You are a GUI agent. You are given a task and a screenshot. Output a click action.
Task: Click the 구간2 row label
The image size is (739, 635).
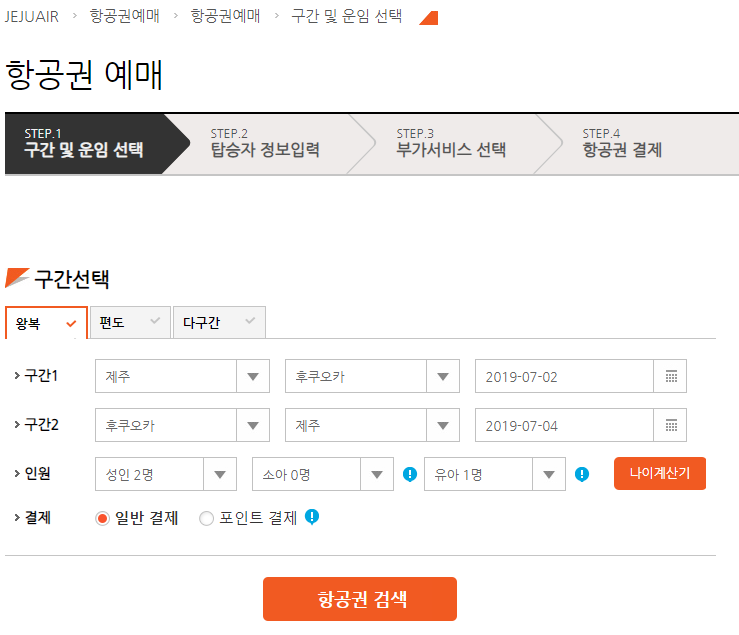(41, 425)
